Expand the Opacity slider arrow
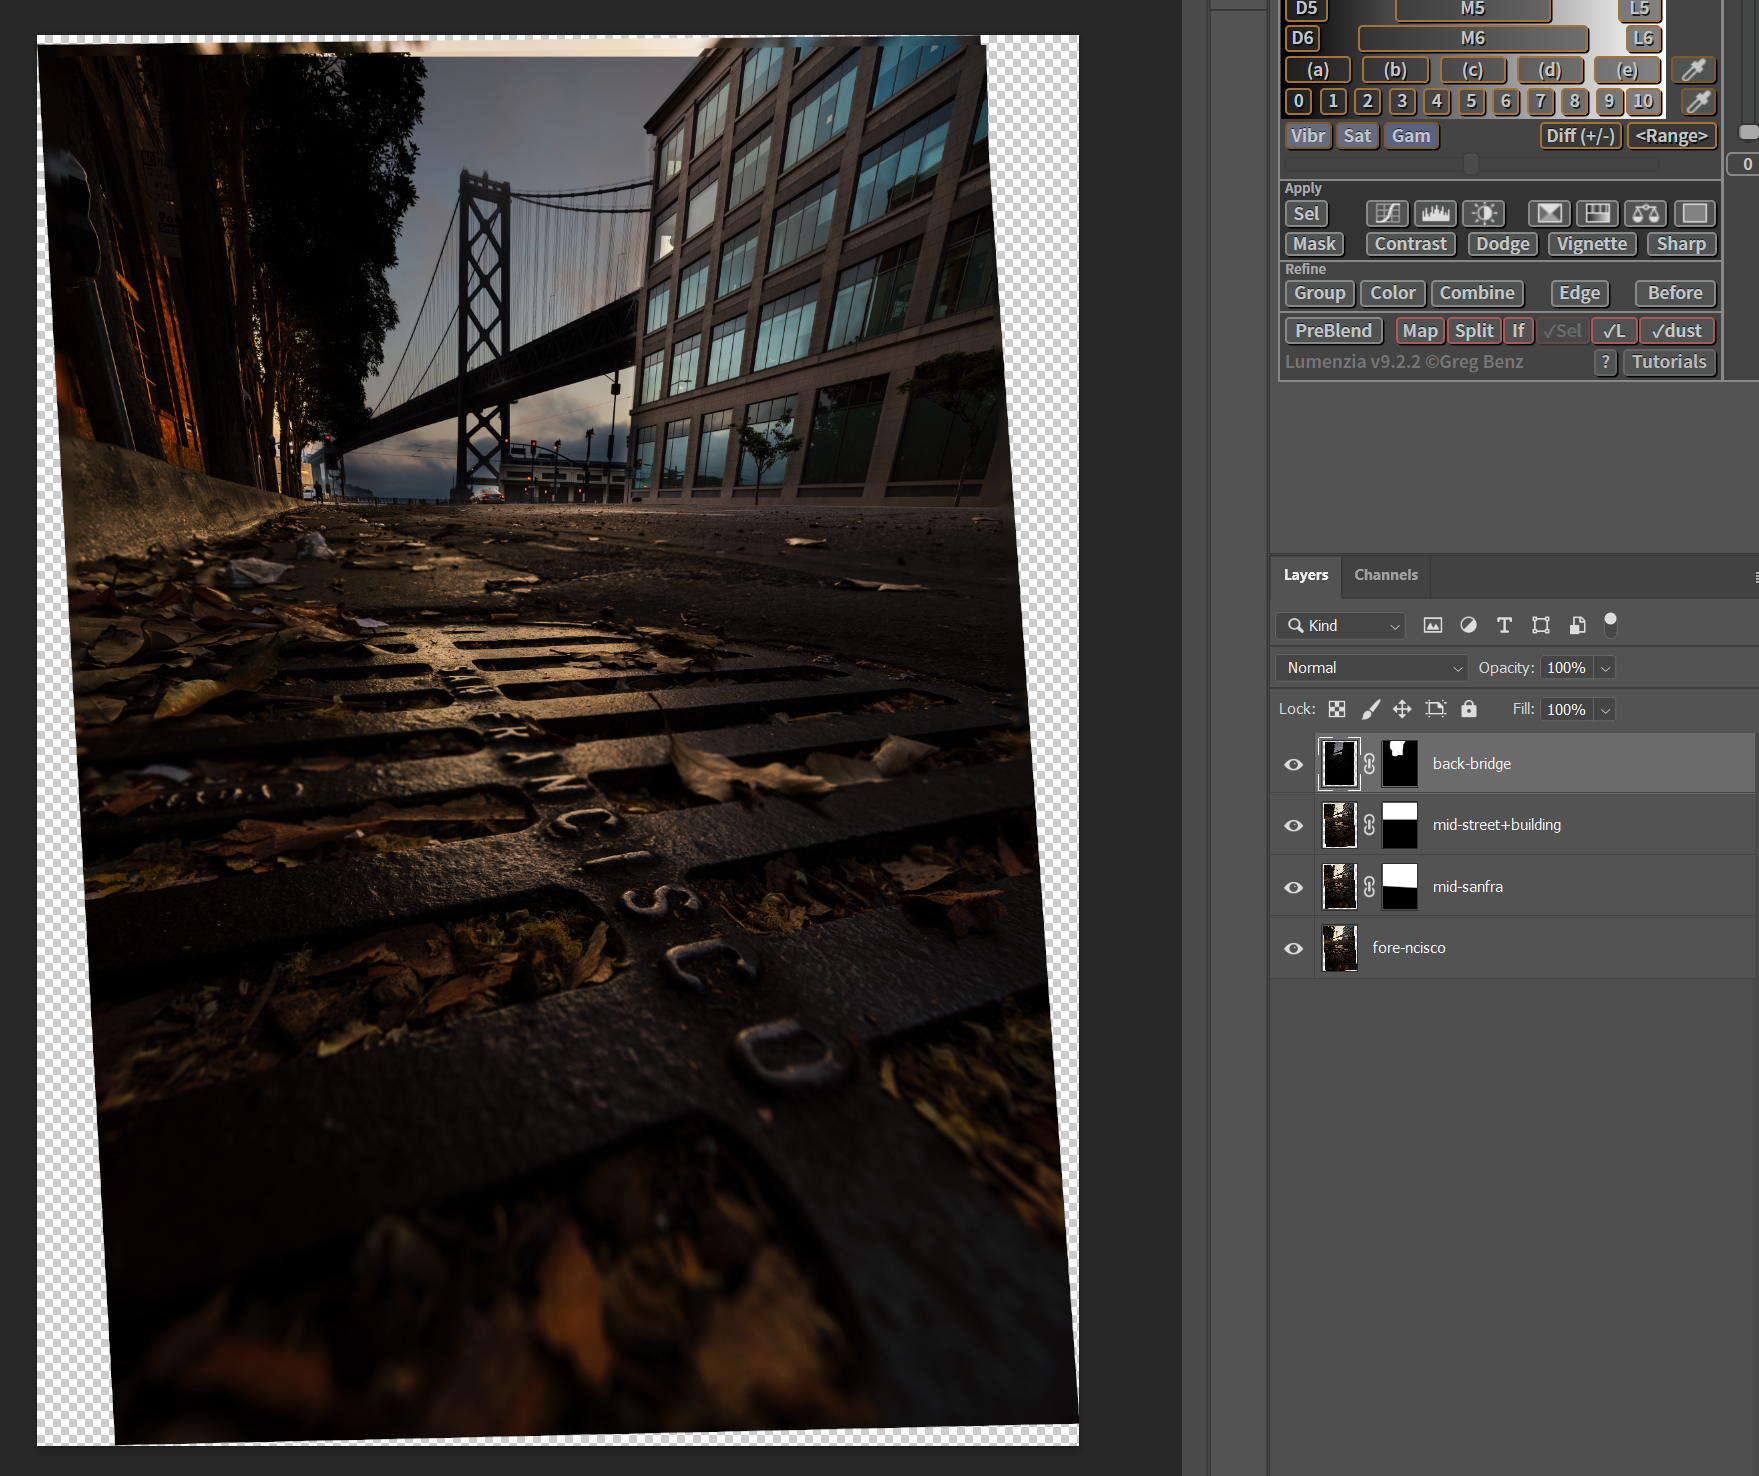 [x=1605, y=668]
